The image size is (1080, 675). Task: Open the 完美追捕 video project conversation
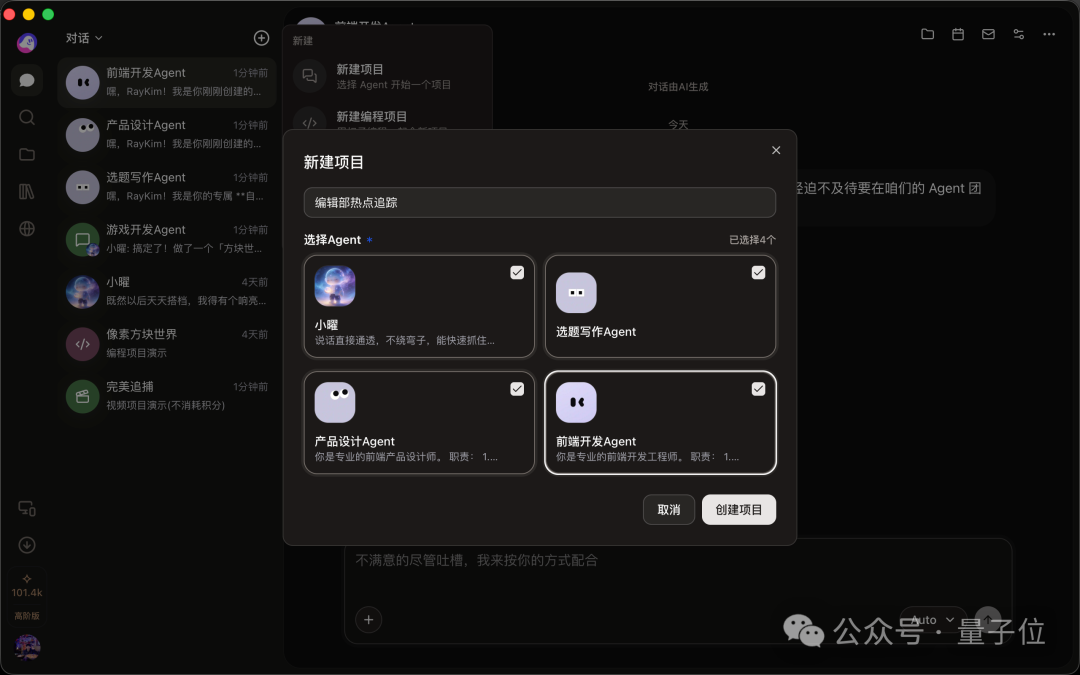(x=167, y=396)
